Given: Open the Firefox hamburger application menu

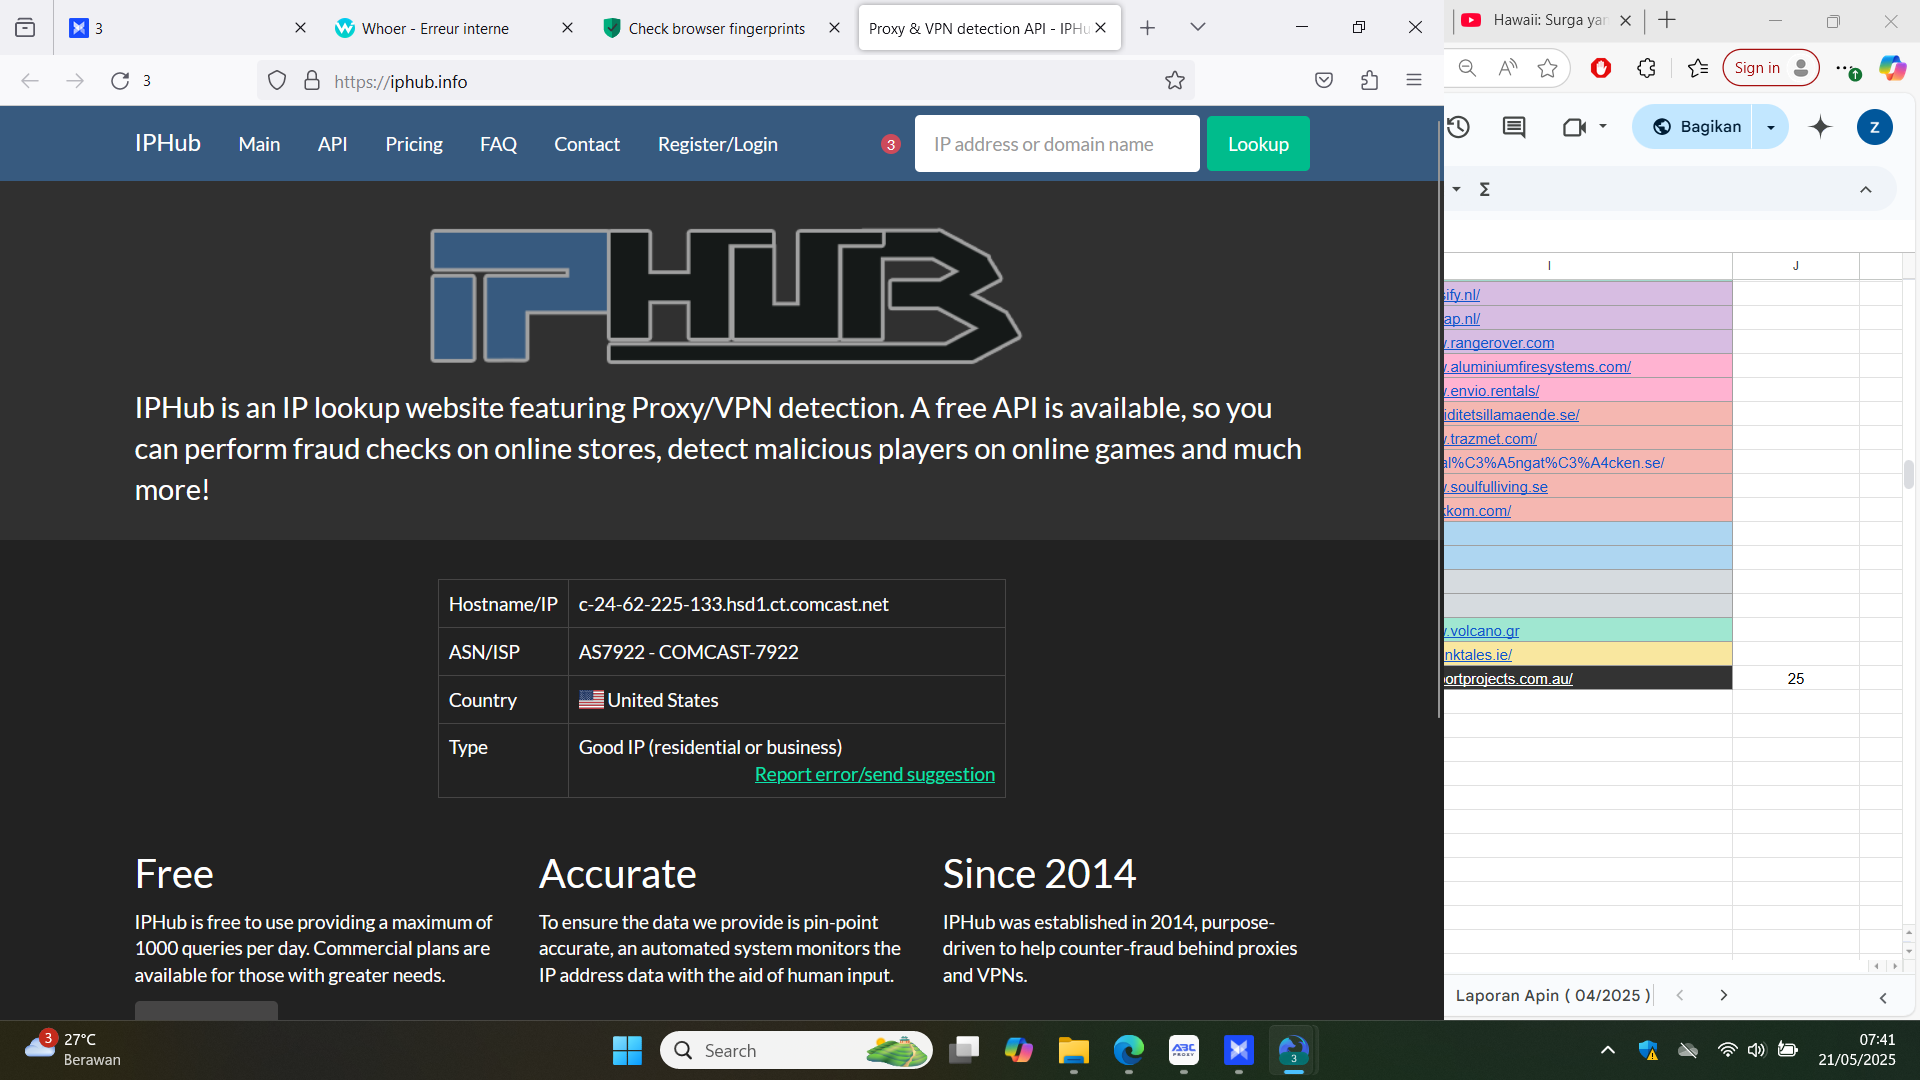Looking at the screenshot, I should pos(1414,81).
